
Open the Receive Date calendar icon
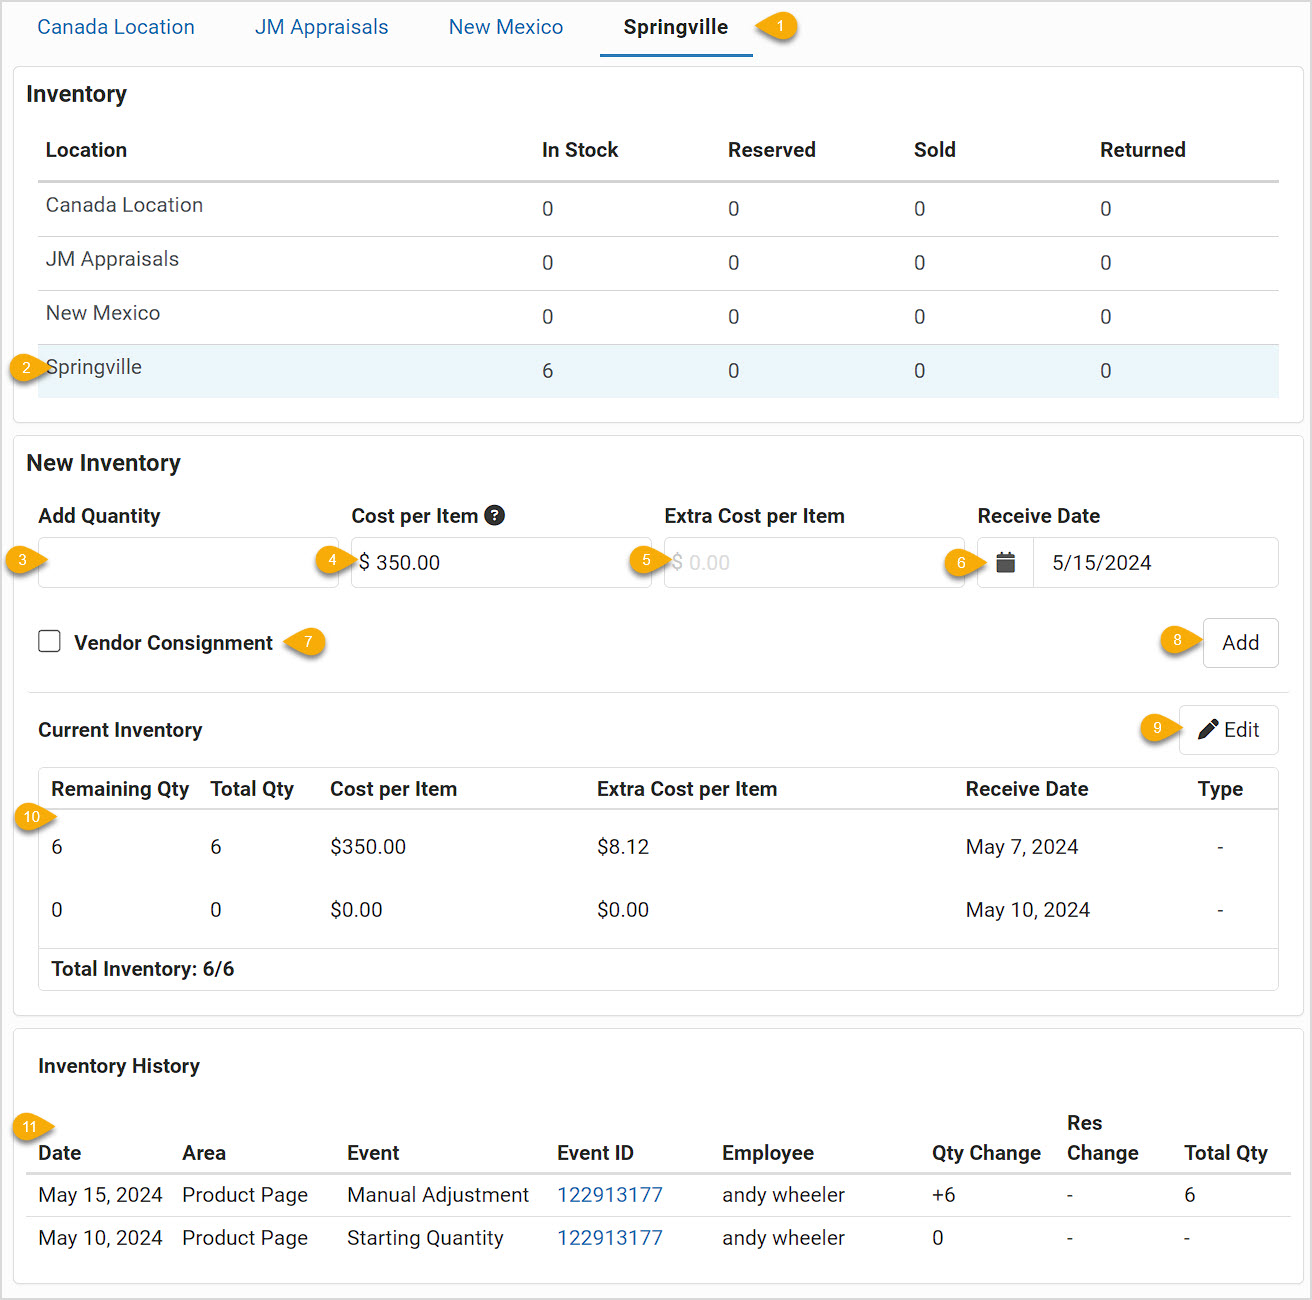1005,562
